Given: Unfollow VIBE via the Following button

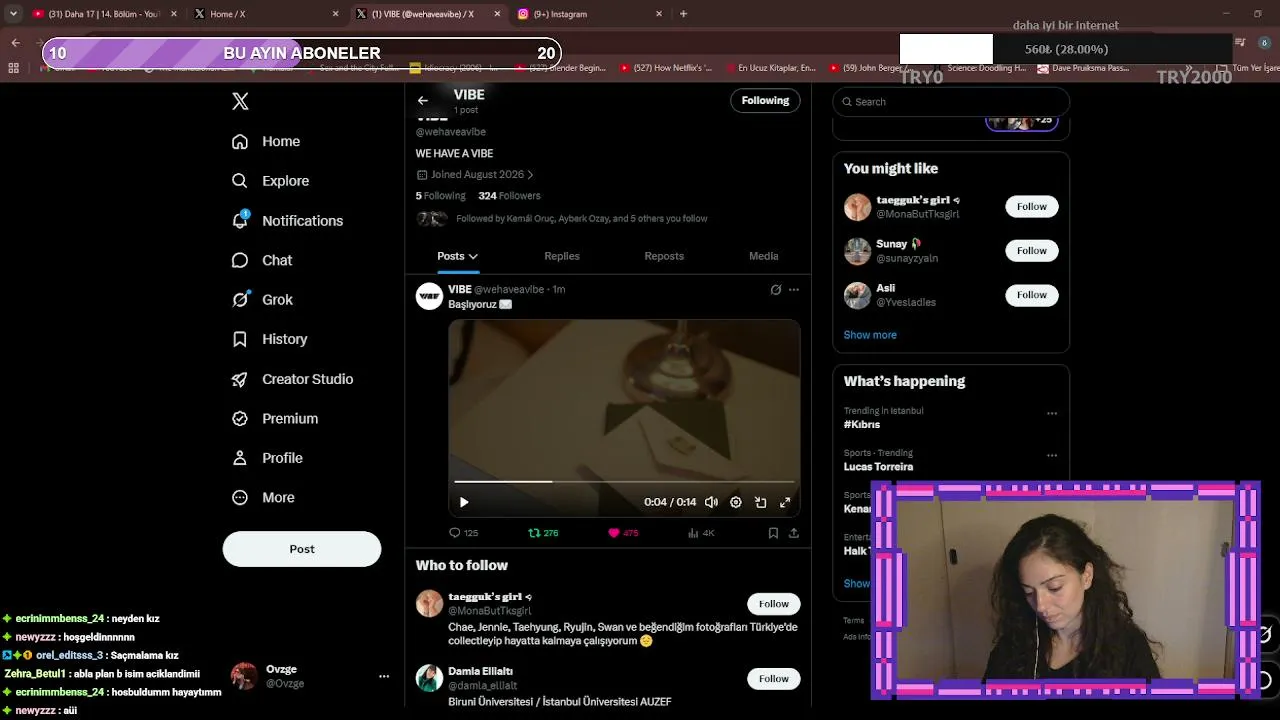Looking at the screenshot, I should 765,100.
